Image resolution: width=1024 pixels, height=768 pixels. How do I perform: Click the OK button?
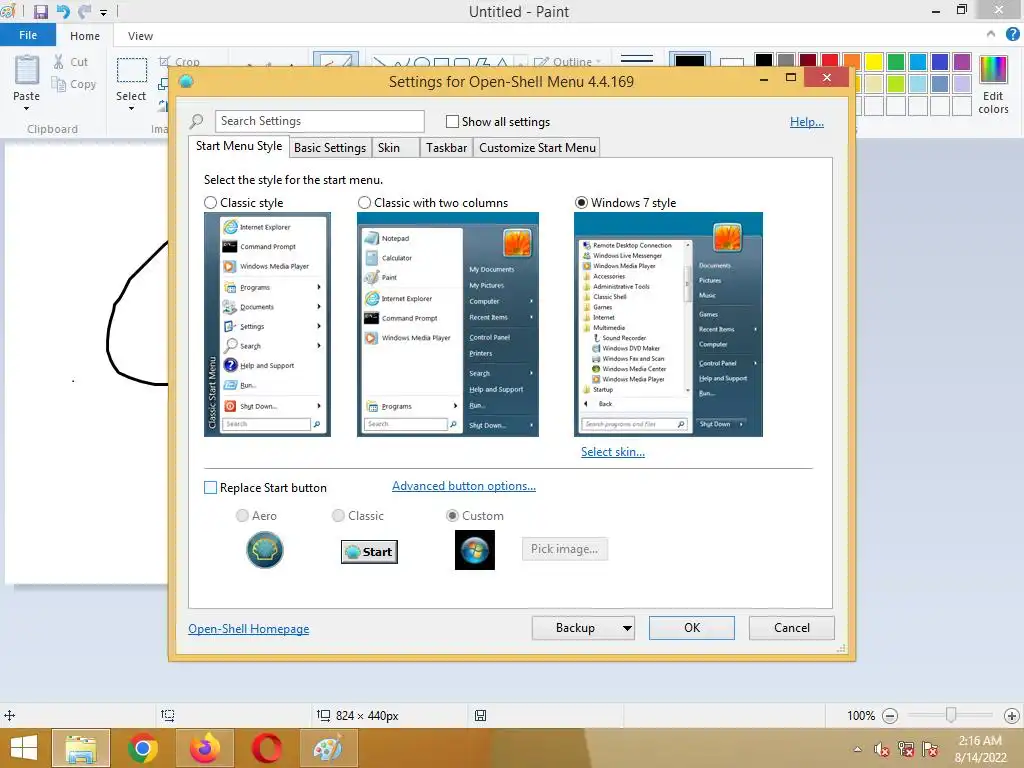click(692, 628)
